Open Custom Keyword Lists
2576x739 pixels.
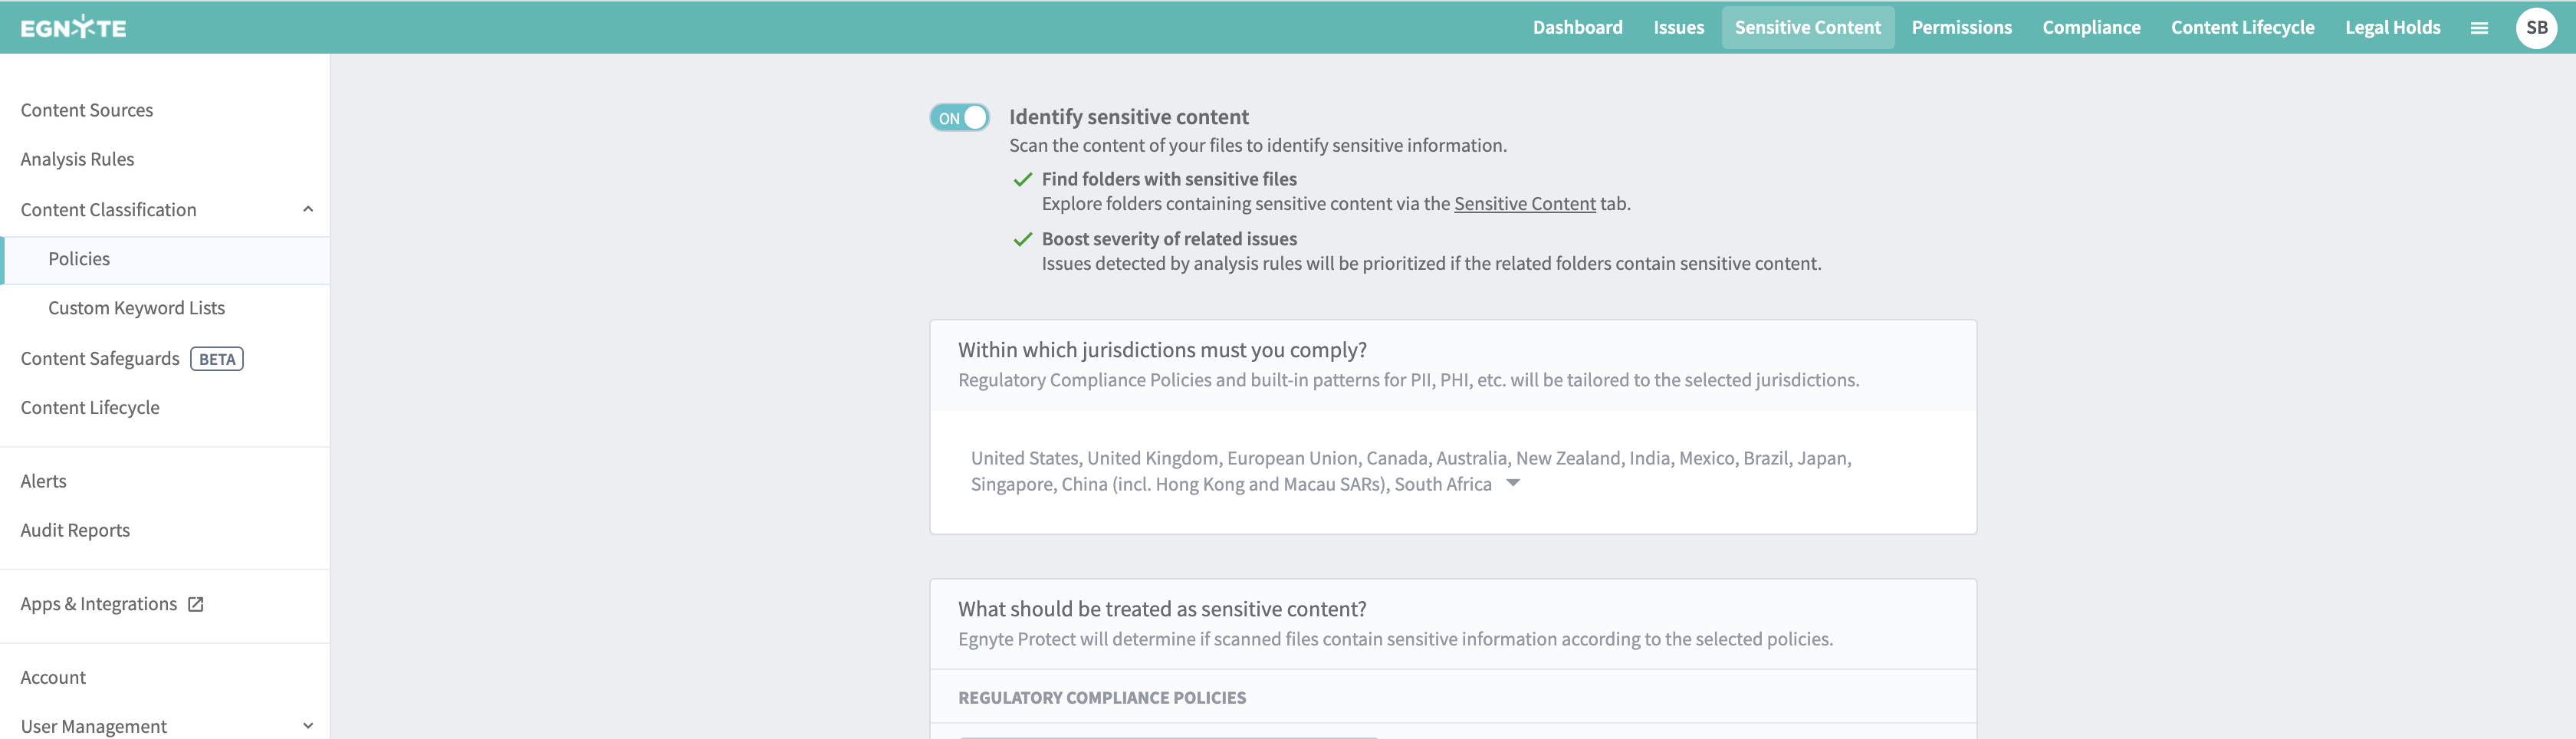point(136,308)
